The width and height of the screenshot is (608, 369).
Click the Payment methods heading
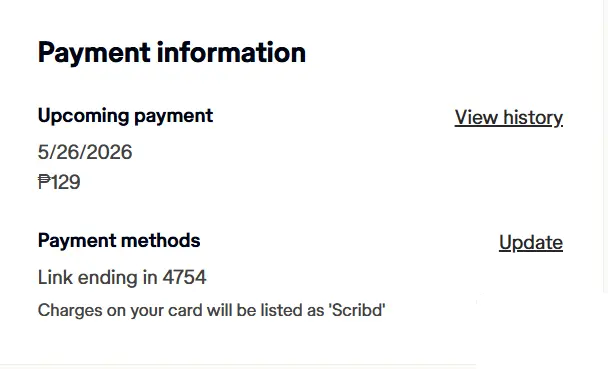tap(119, 241)
